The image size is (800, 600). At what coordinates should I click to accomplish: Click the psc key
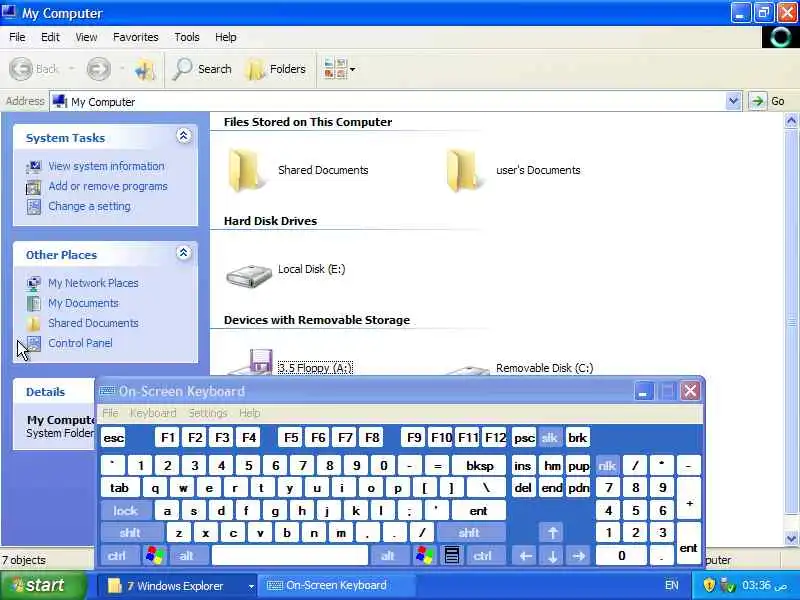pyautogui.click(x=524, y=438)
